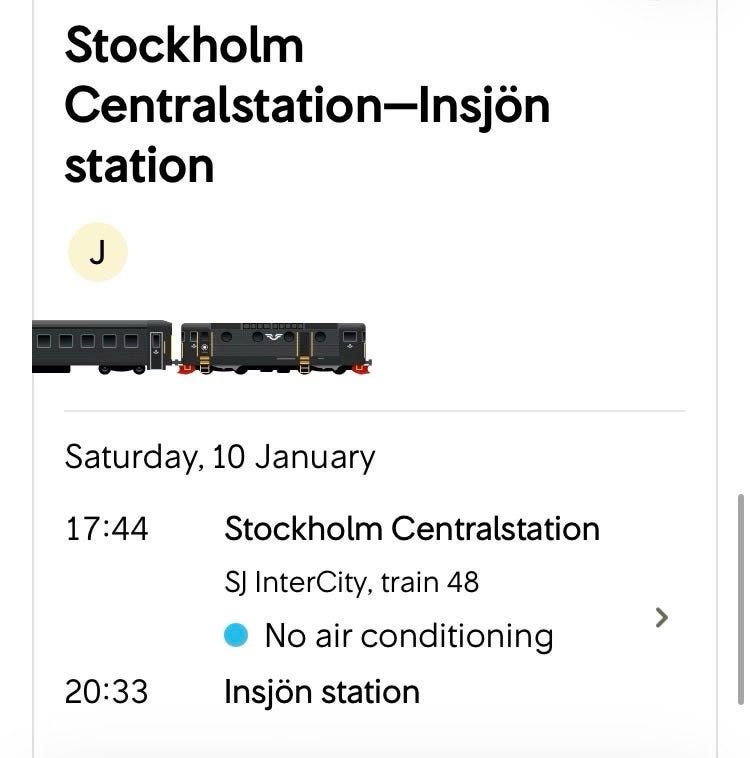Open the SJ InterCity, train 48 details
750x758 pixels.
pyautogui.click(x=351, y=582)
